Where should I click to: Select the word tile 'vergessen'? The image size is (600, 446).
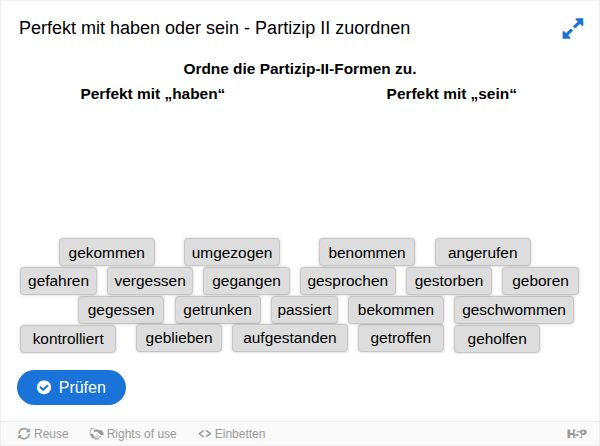(x=150, y=281)
